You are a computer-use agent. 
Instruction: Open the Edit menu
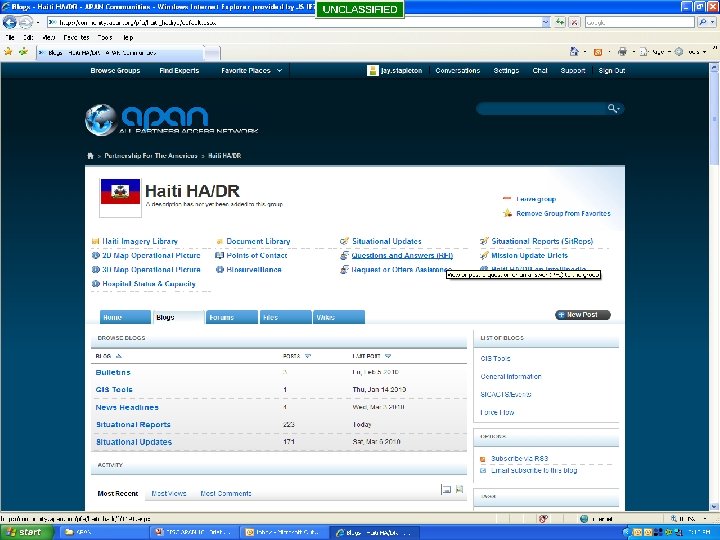28,37
